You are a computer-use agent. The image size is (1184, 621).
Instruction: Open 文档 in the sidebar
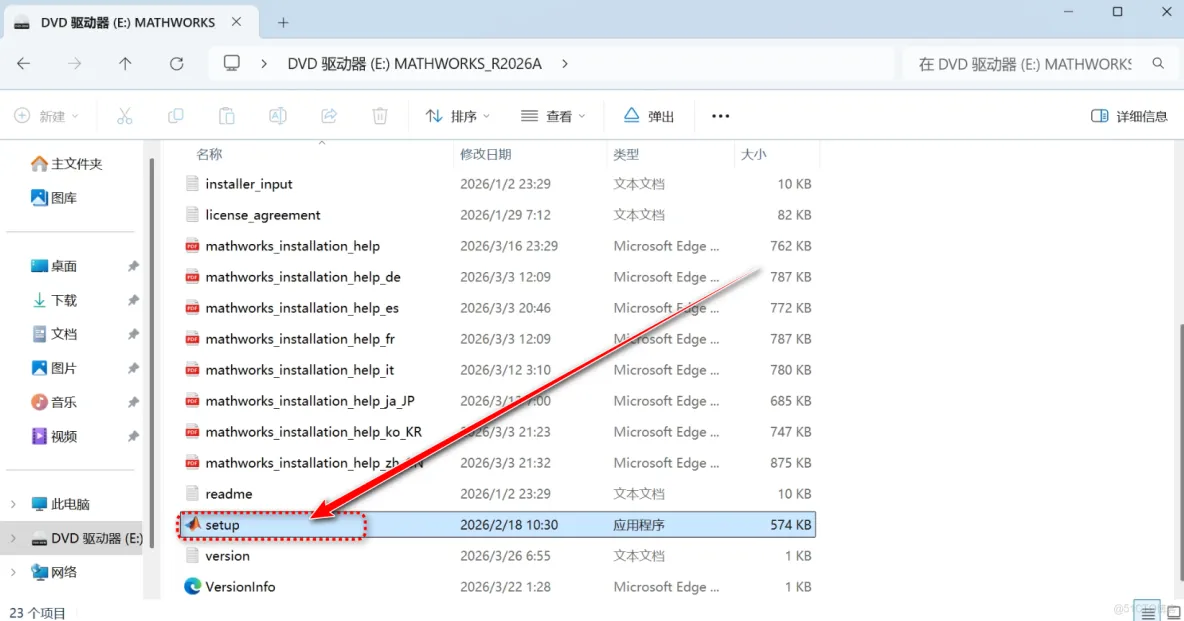[54, 334]
